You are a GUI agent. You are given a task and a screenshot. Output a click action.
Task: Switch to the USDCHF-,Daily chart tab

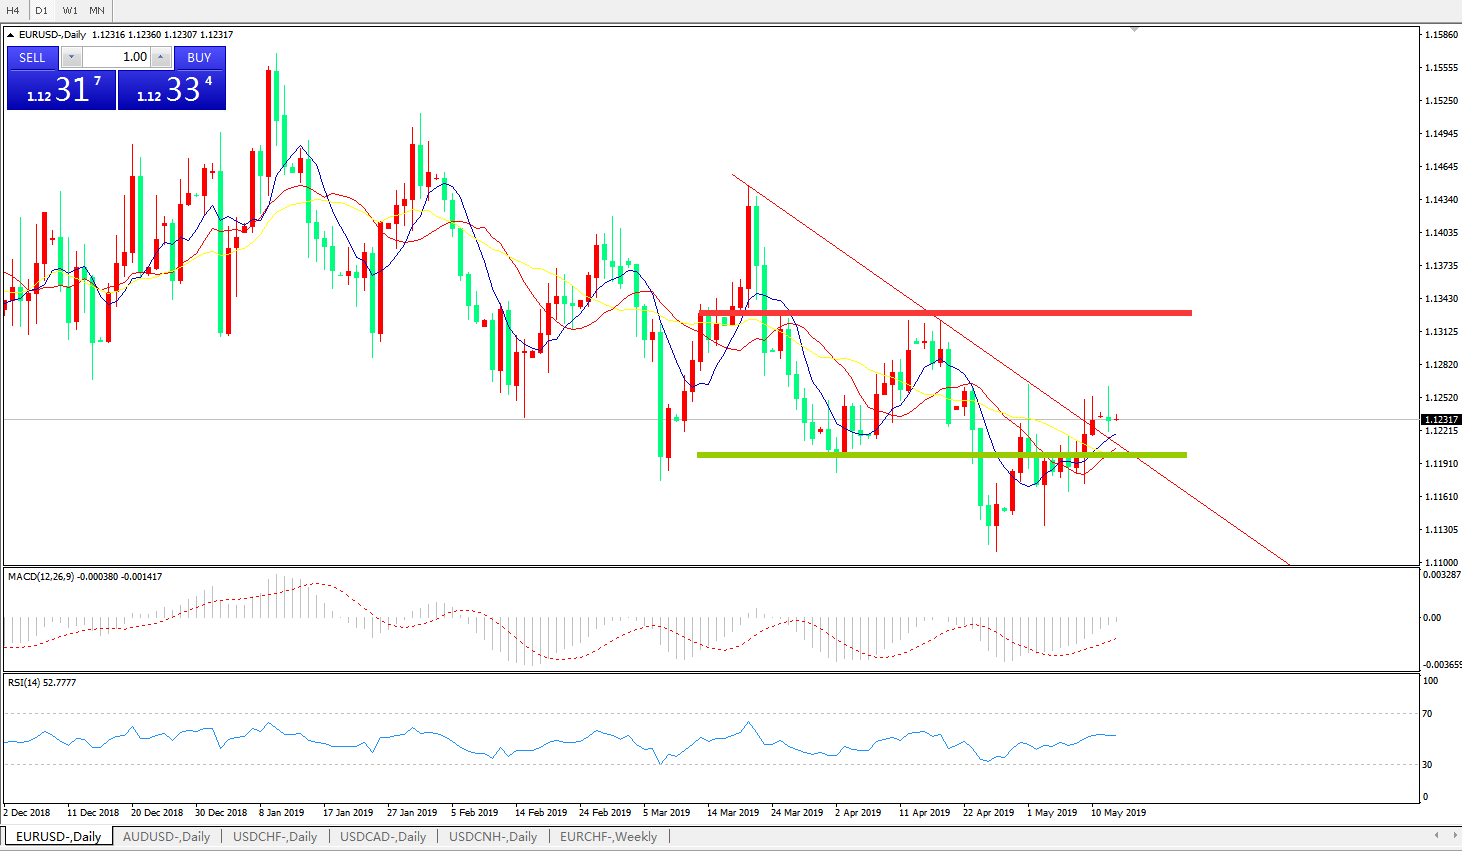tap(275, 837)
